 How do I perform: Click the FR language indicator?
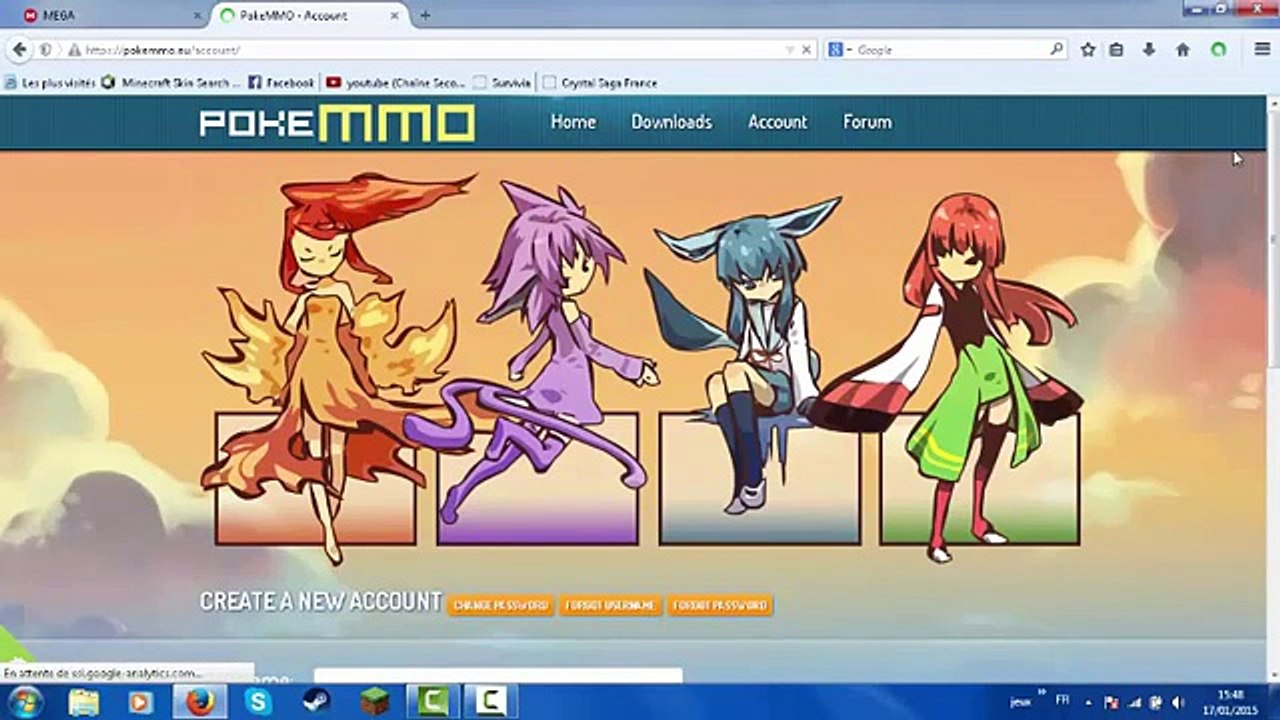[x=1062, y=702]
